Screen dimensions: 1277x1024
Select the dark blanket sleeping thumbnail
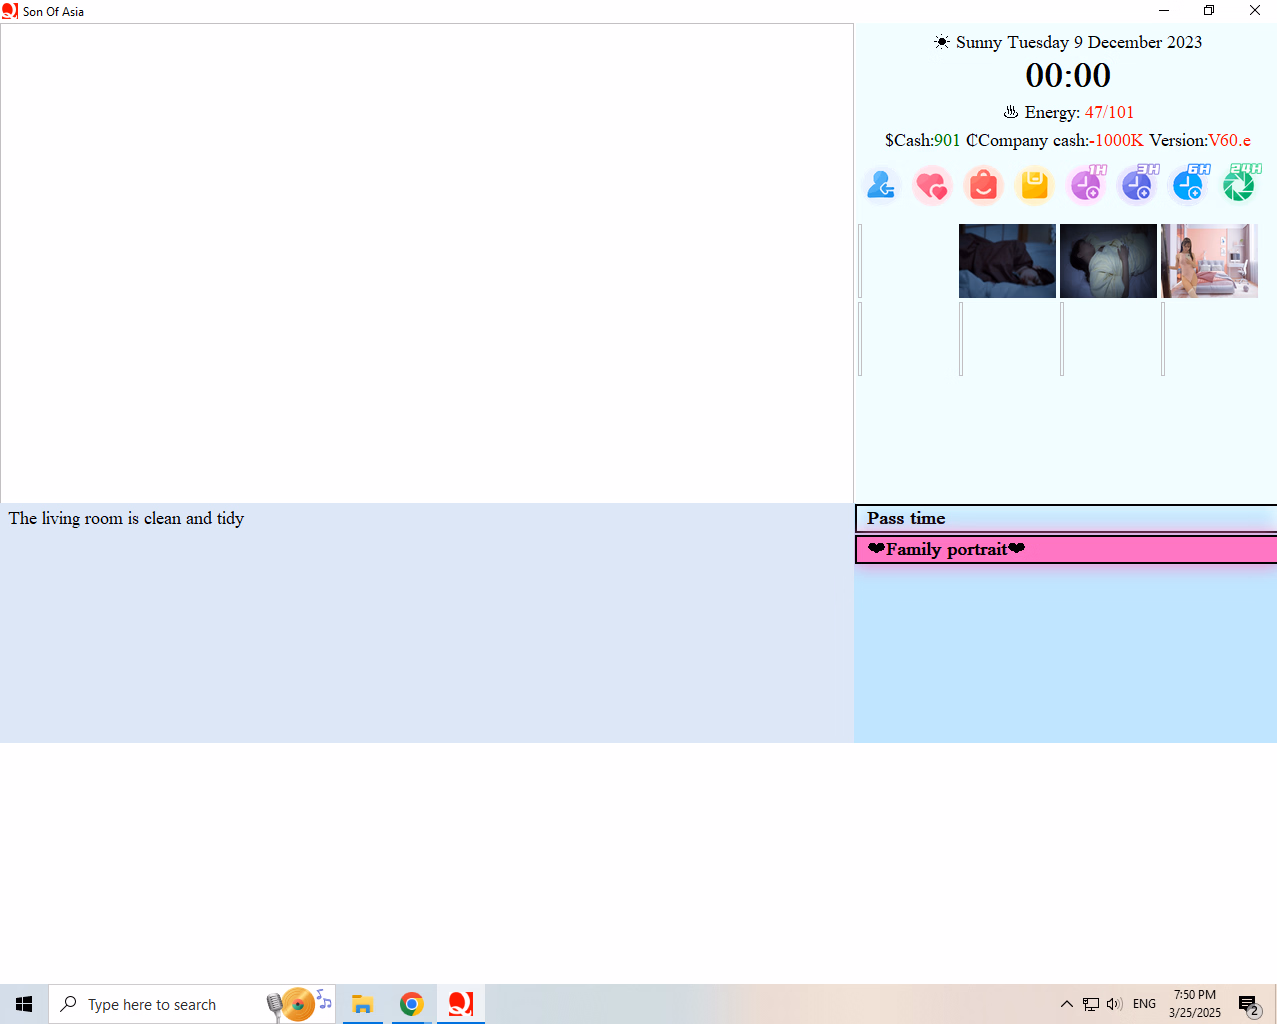point(1007,261)
